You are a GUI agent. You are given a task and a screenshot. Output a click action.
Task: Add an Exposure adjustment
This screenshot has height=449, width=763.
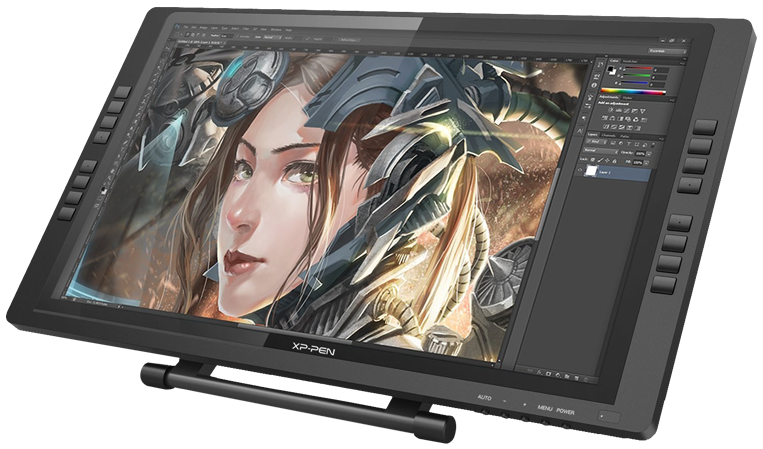635,111
